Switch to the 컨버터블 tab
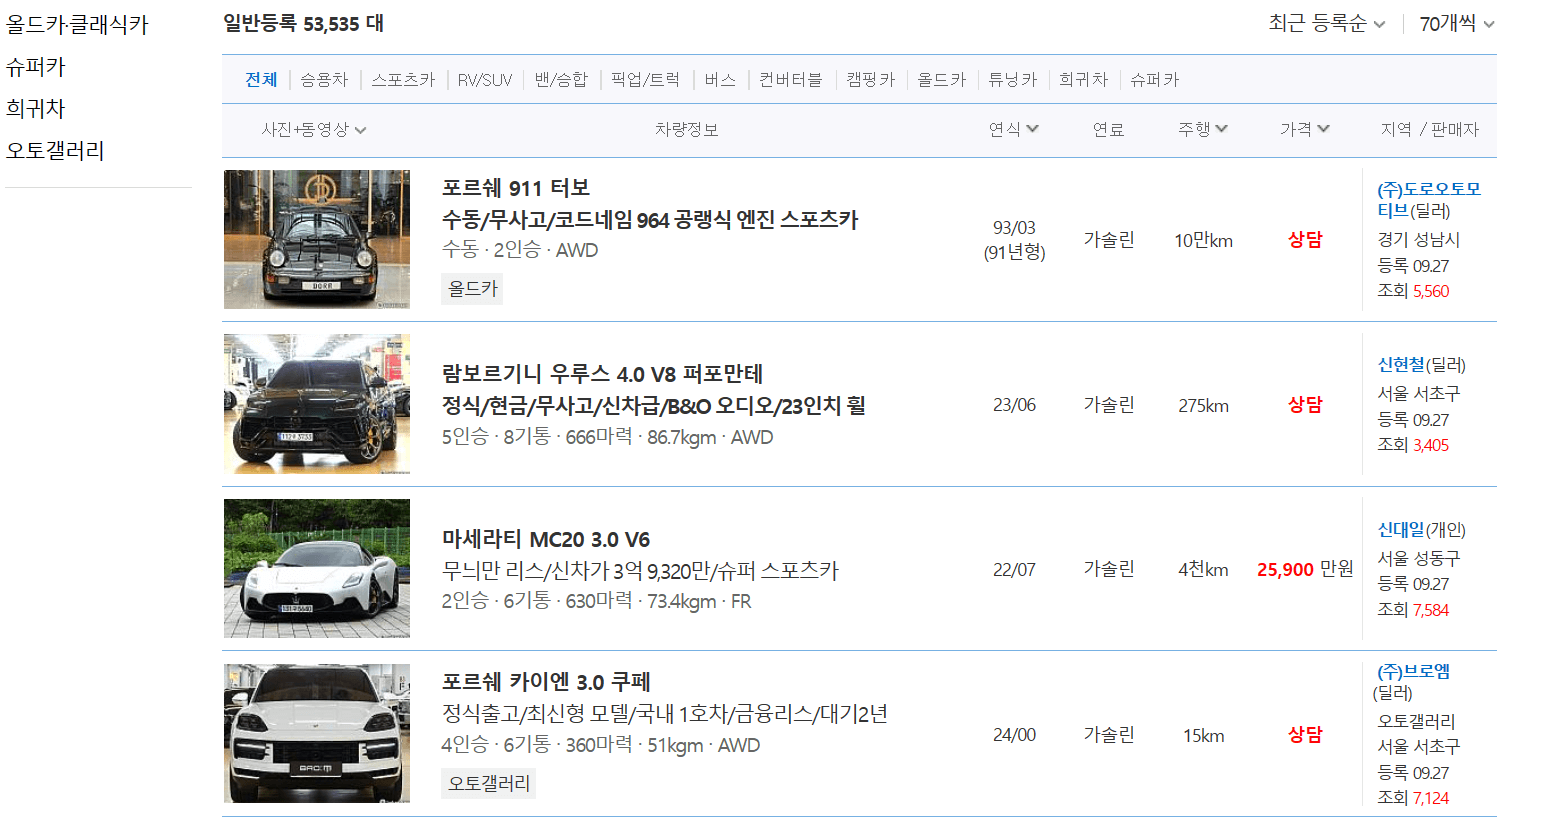 pyautogui.click(x=790, y=79)
